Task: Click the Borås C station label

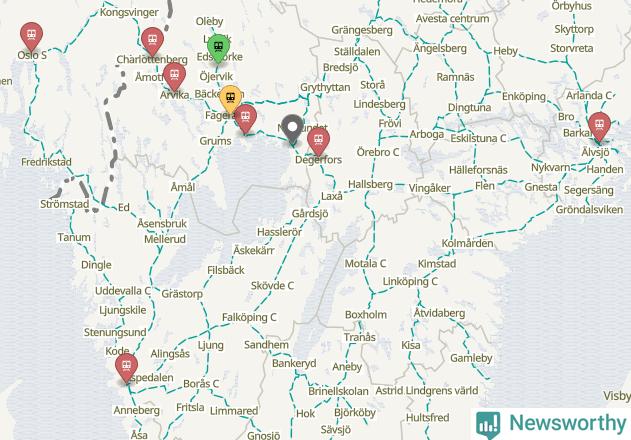Action: (x=201, y=384)
